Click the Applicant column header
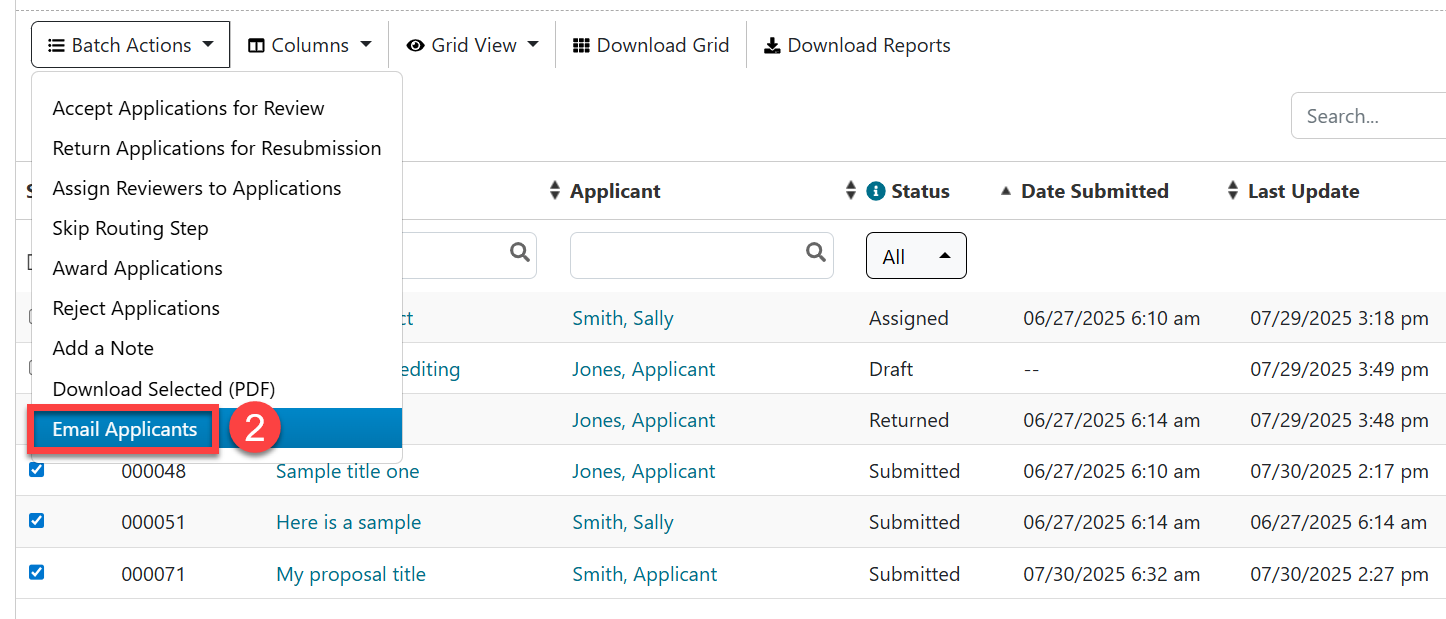 (x=615, y=191)
